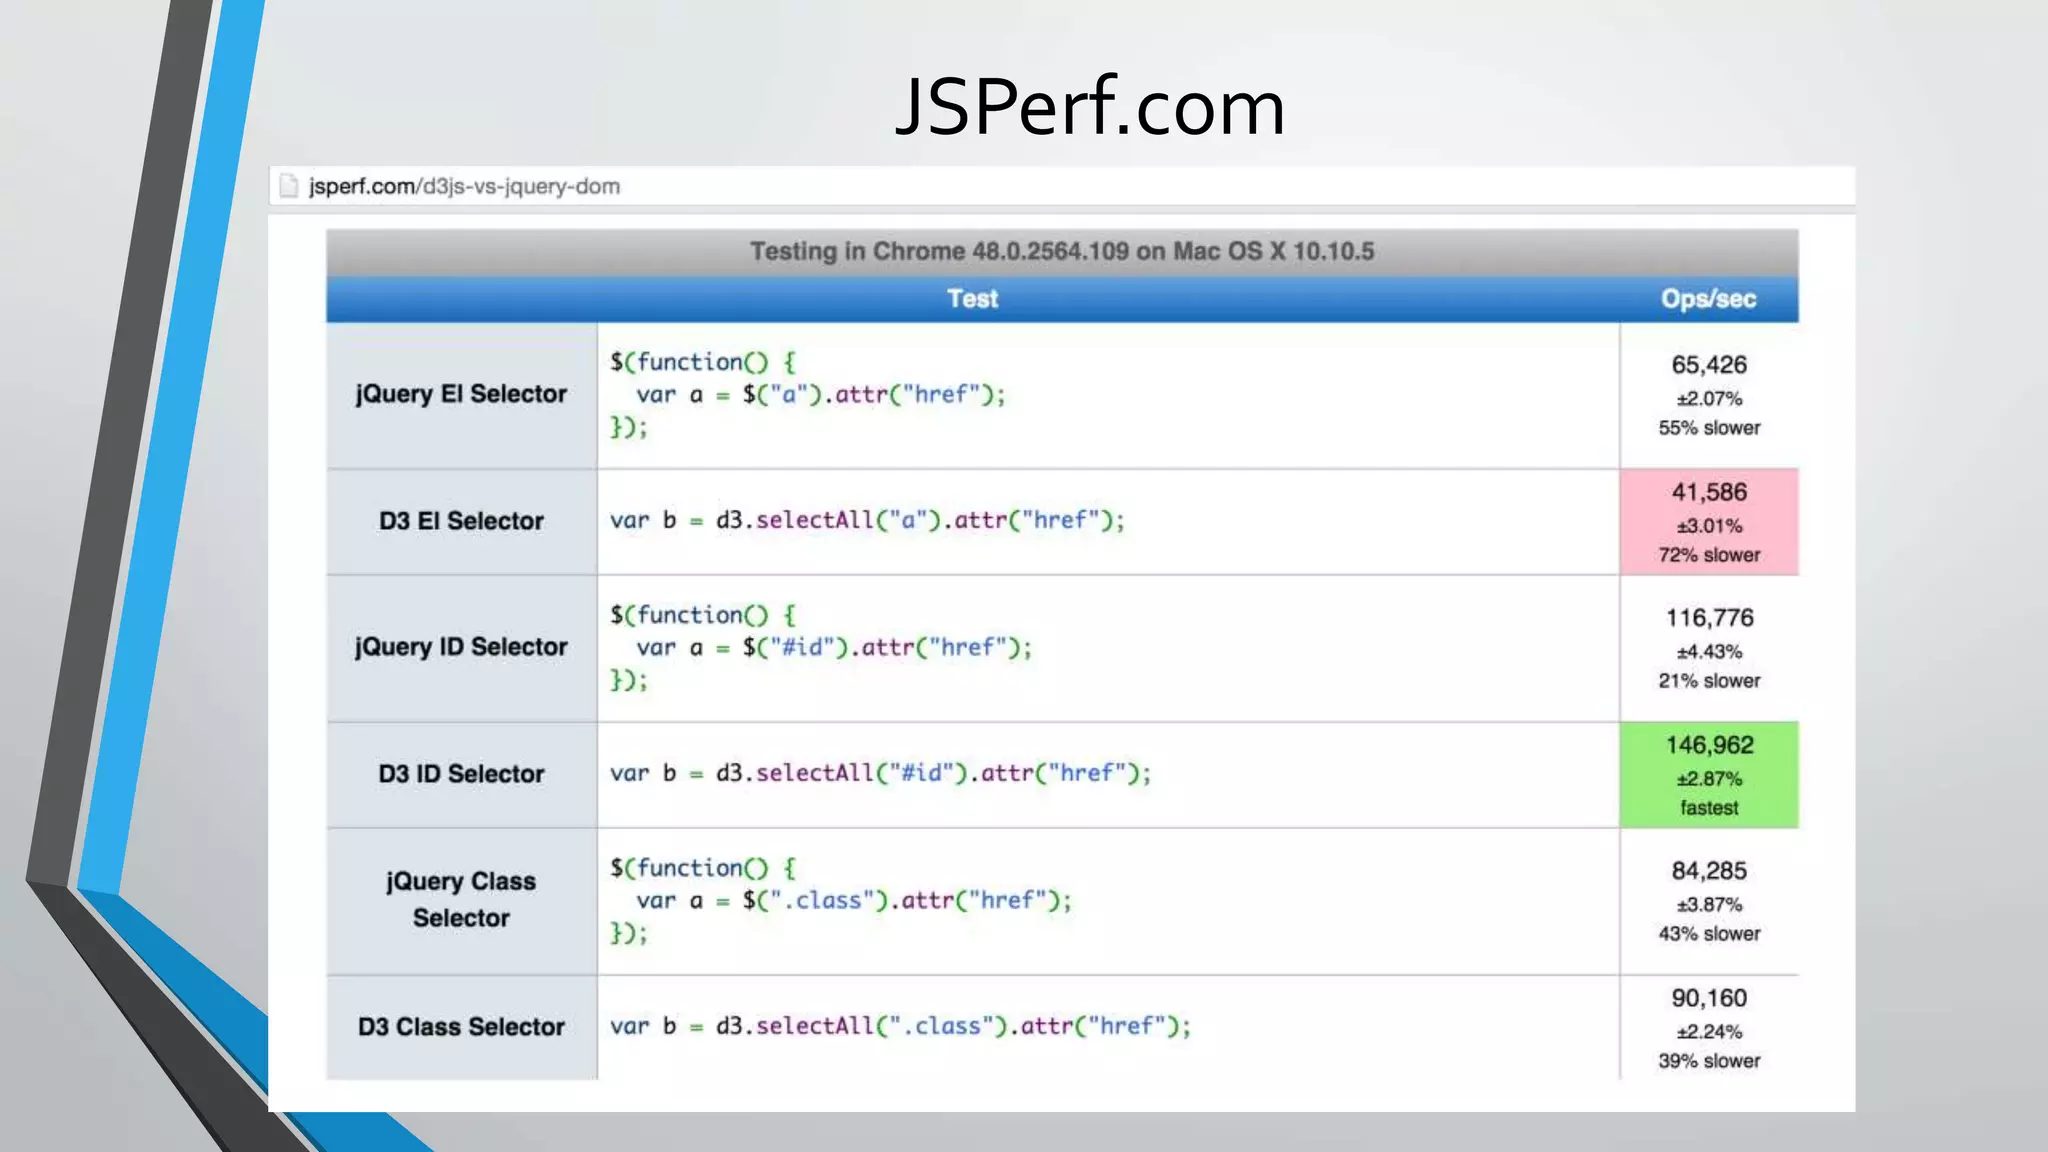Click the ±4.43% margin of error
This screenshot has width=2048, height=1152.
[1709, 652]
